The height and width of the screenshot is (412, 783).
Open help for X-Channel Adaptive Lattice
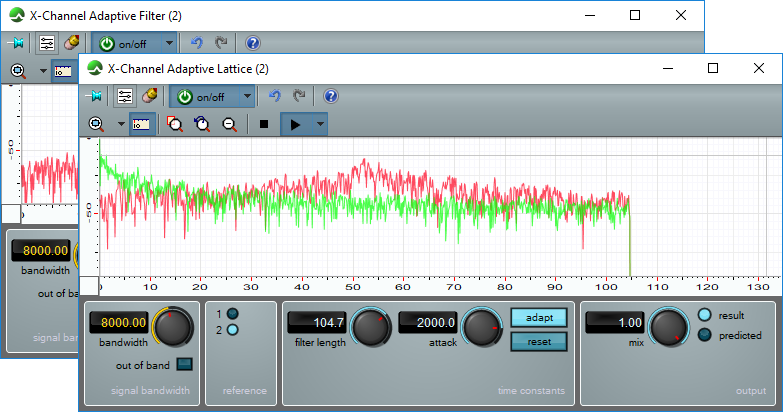pos(331,97)
